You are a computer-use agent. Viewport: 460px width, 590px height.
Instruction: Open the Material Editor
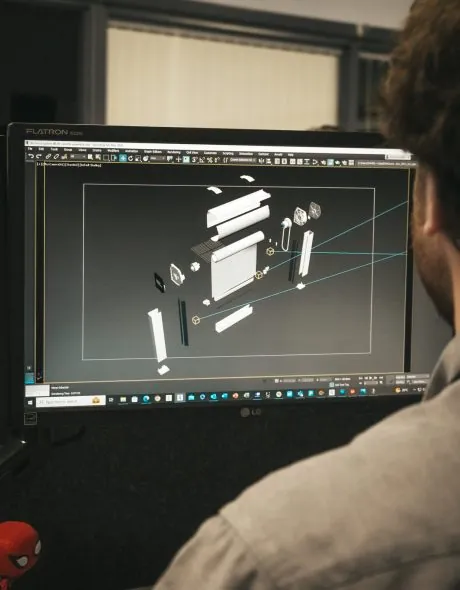point(314,162)
